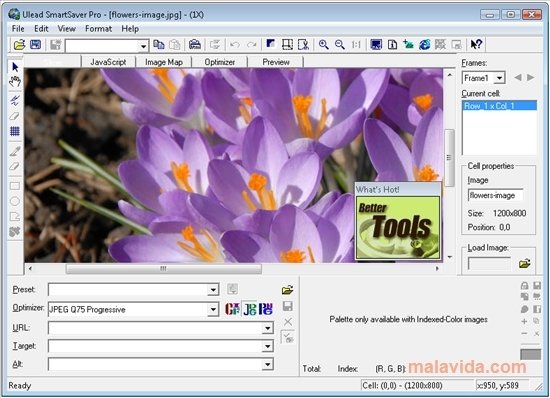Choose the PNG optimizer format icon
Screen dimensions: 550x398
(x=266, y=309)
